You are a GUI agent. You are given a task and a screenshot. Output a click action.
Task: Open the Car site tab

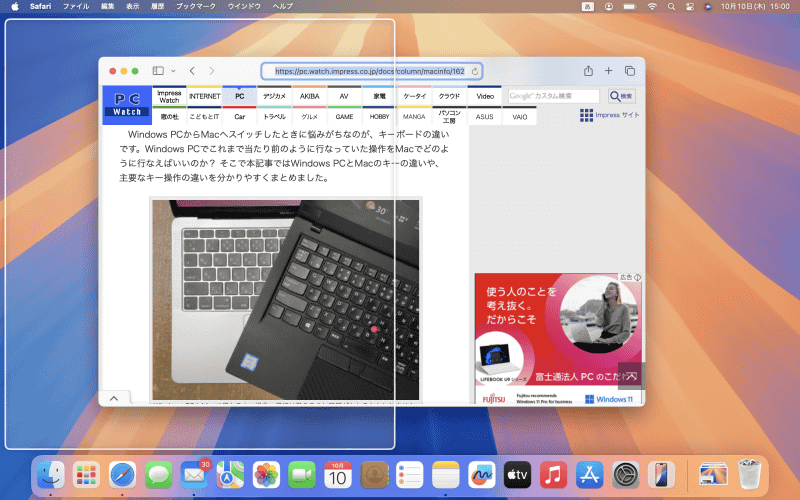[240, 116]
